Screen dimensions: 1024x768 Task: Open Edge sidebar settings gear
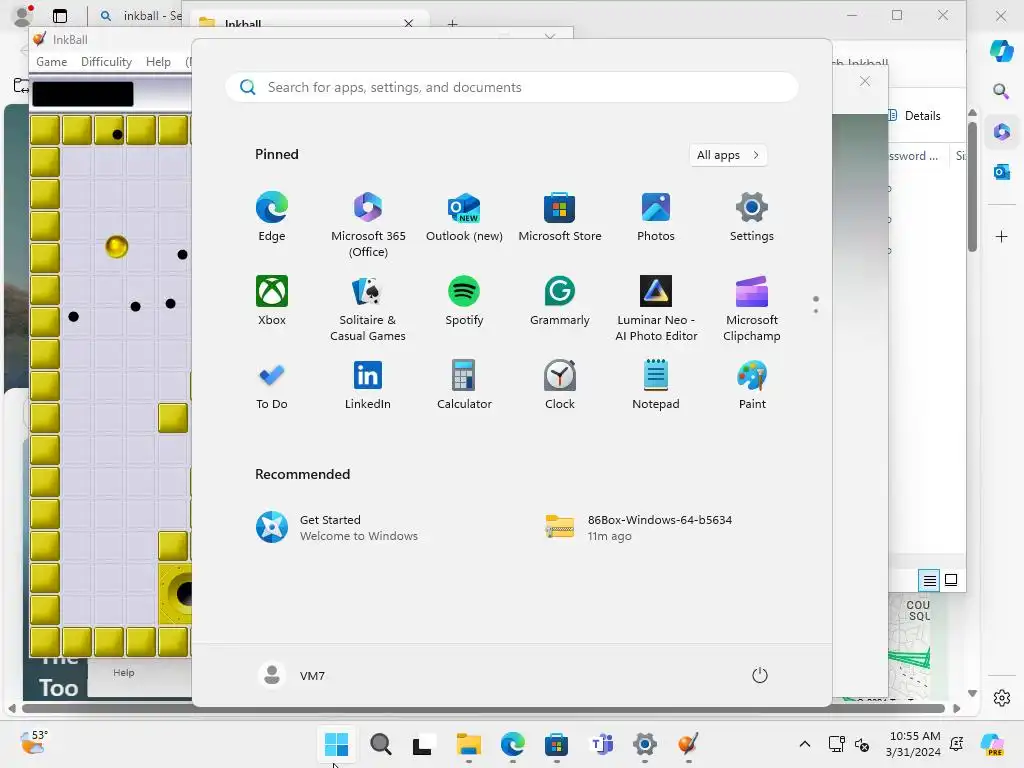point(1001,698)
